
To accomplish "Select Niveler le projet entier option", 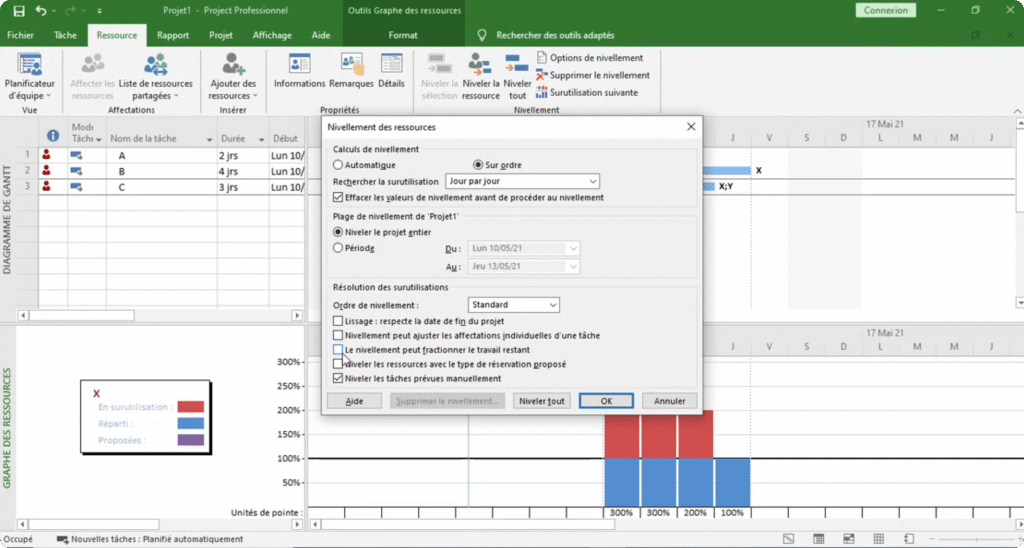I will pyautogui.click(x=338, y=232).
